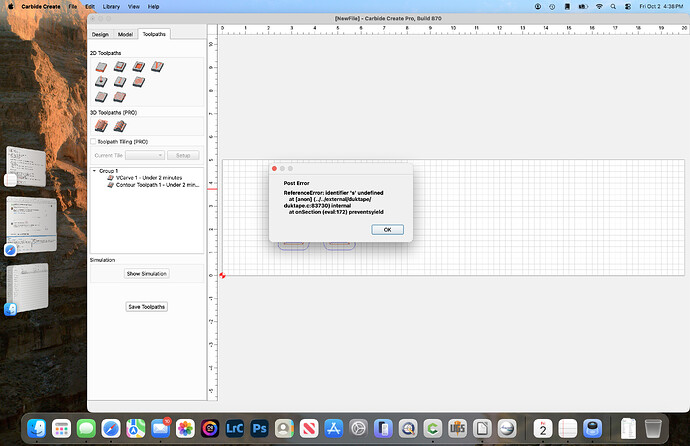Open the UGS app from the Dock
This screenshot has width=690, height=446.
(x=458, y=428)
